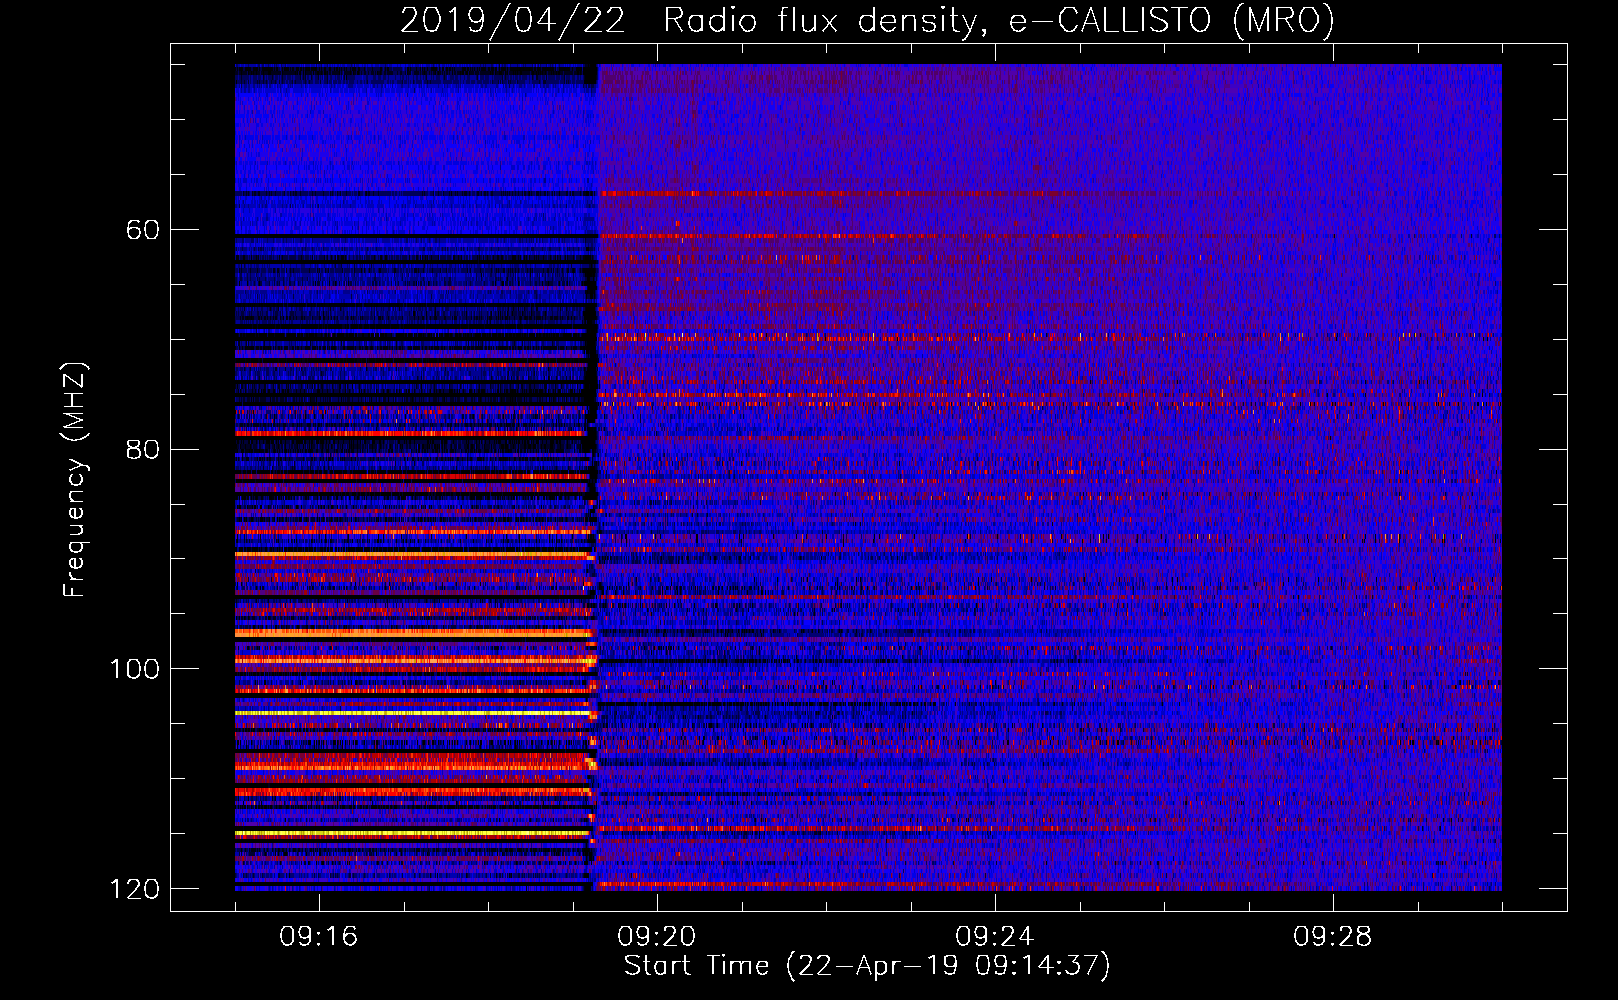
Task: Click the 'Start Time (22-Apr-19 09:14:37)' axis label
Action: click(x=867, y=966)
